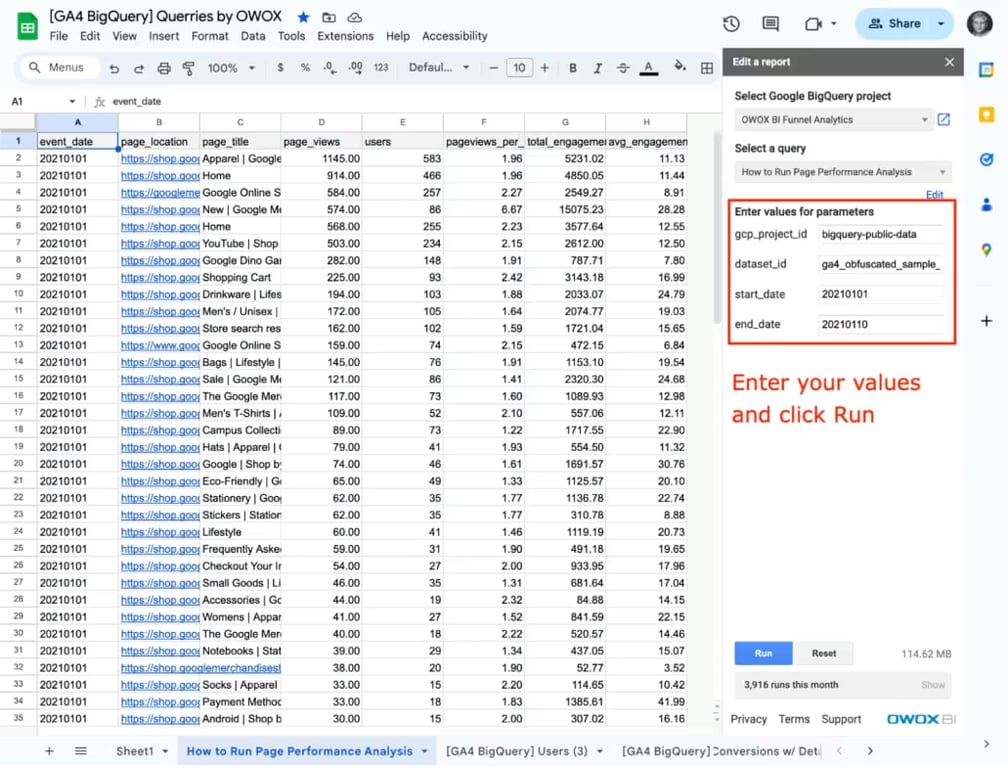Click the start_date input field
Image resolution: width=1008 pixels, height=768 pixels.
coord(881,294)
